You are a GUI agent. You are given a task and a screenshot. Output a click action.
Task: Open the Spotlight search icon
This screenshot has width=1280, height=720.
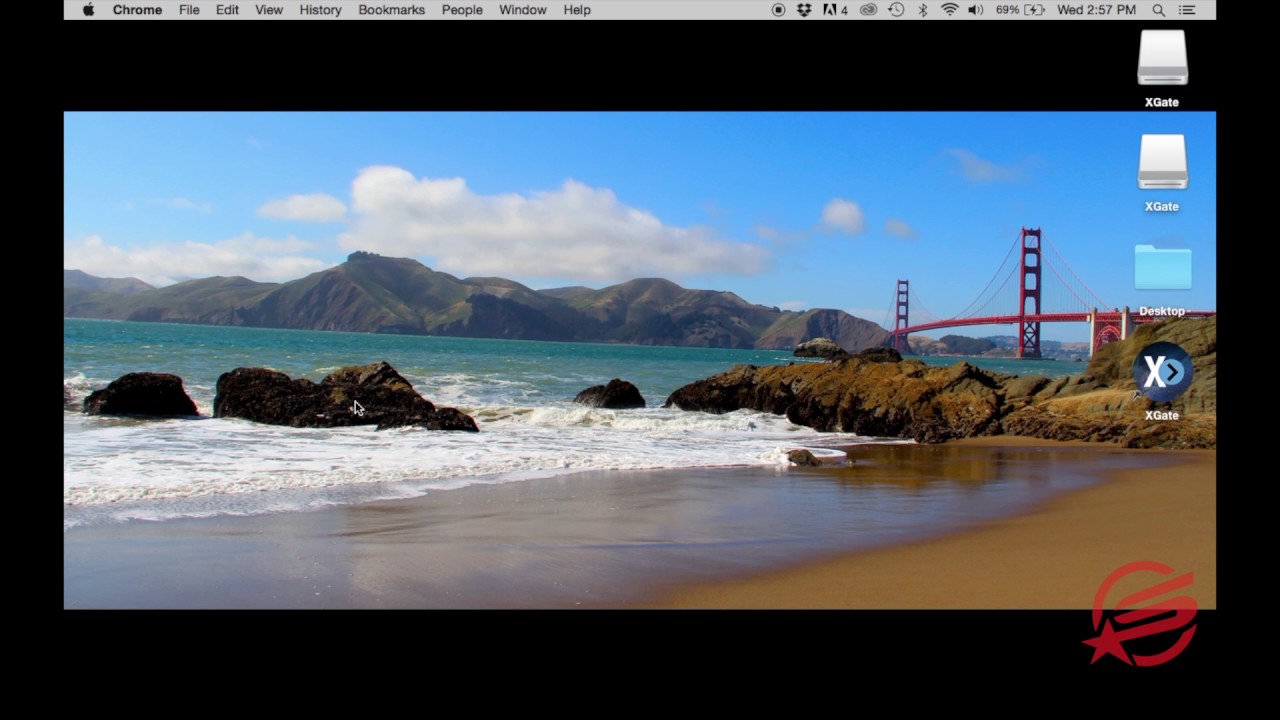(x=1159, y=10)
